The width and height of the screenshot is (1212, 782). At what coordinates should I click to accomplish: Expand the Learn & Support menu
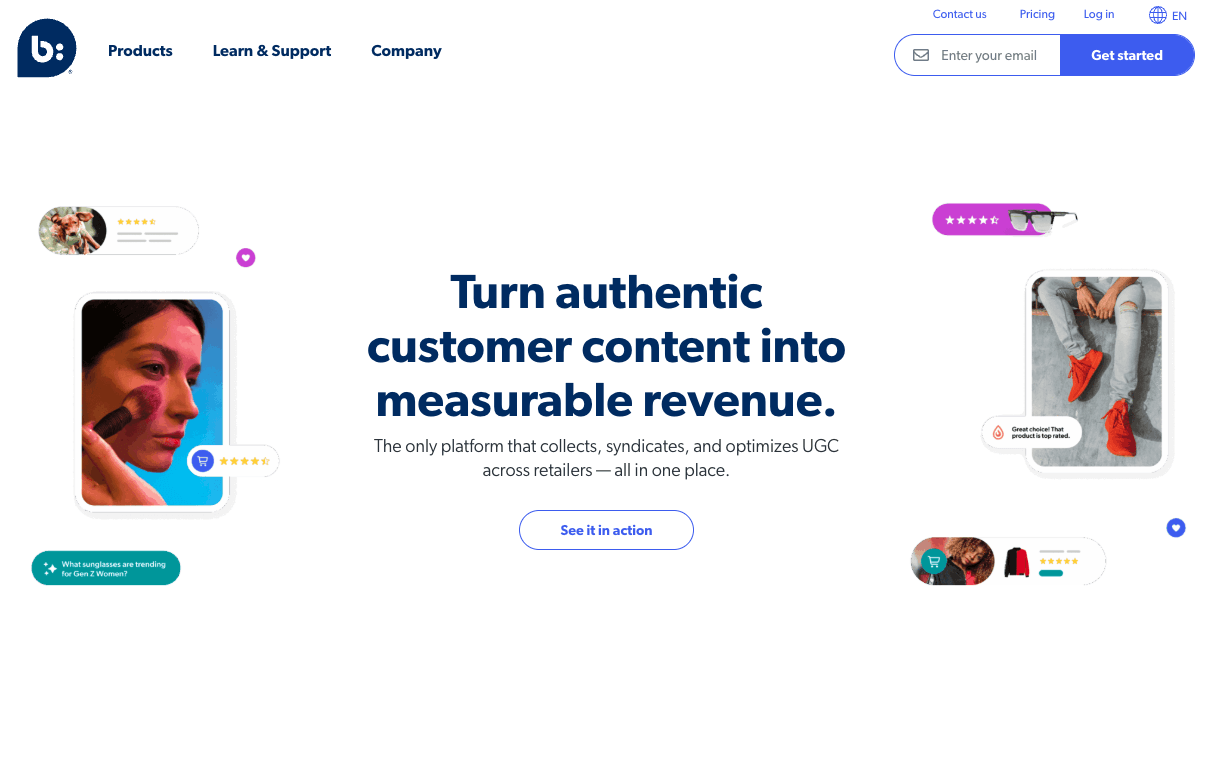pyautogui.click(x=272, y=51)
